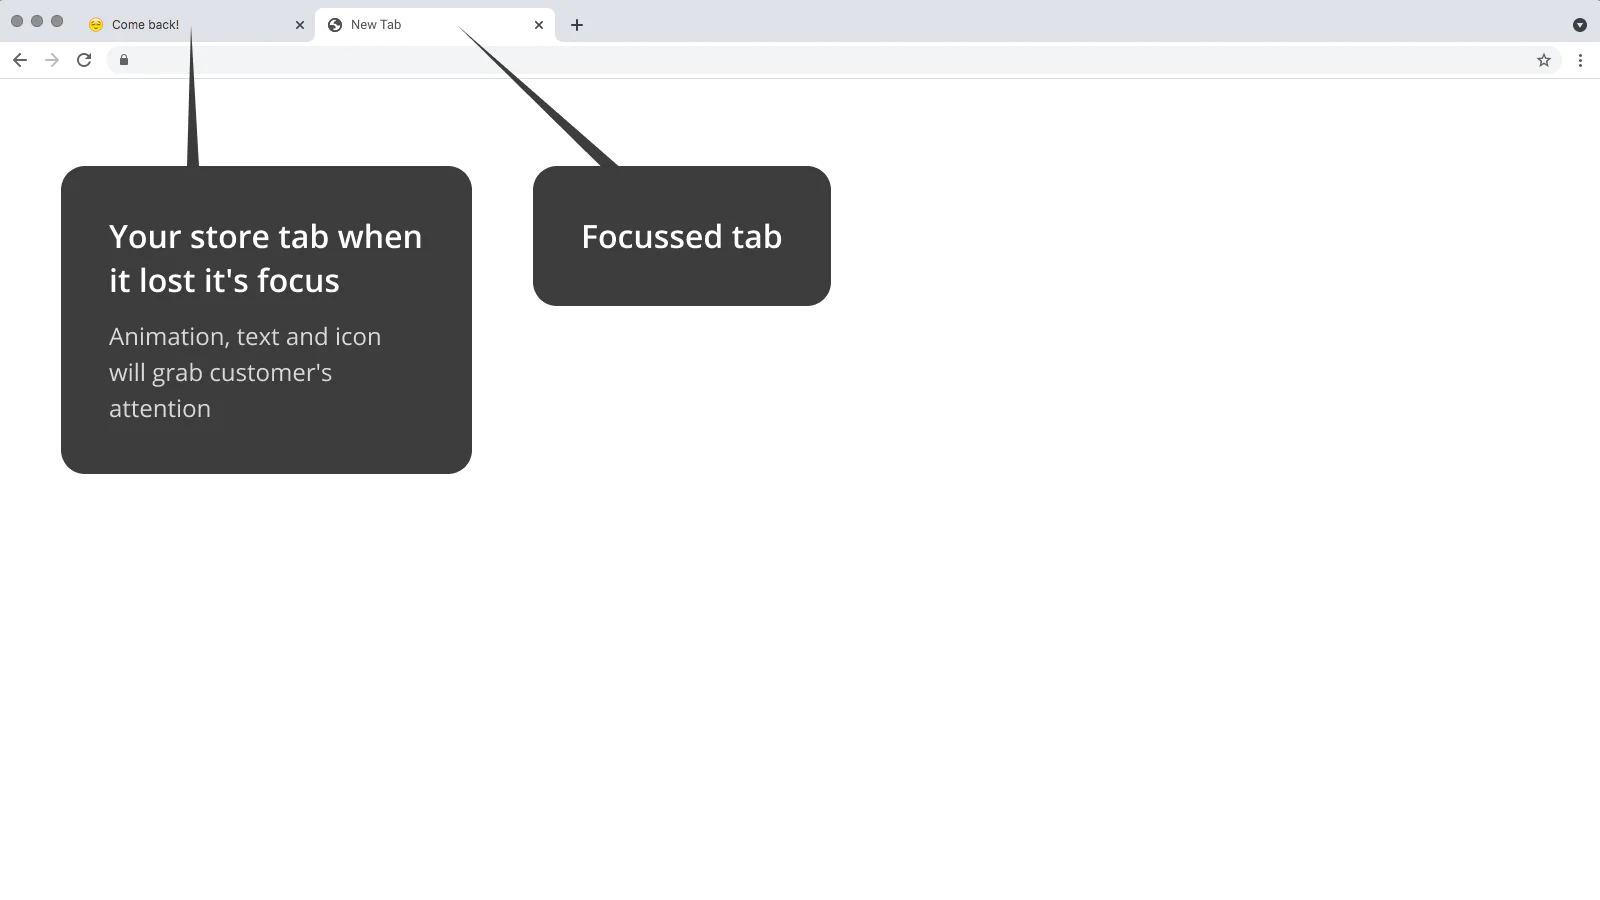Screen dimensions: 1600x900
Task: Select the New Tab tab
Action: pyautogui.click(x=435, y=25)
